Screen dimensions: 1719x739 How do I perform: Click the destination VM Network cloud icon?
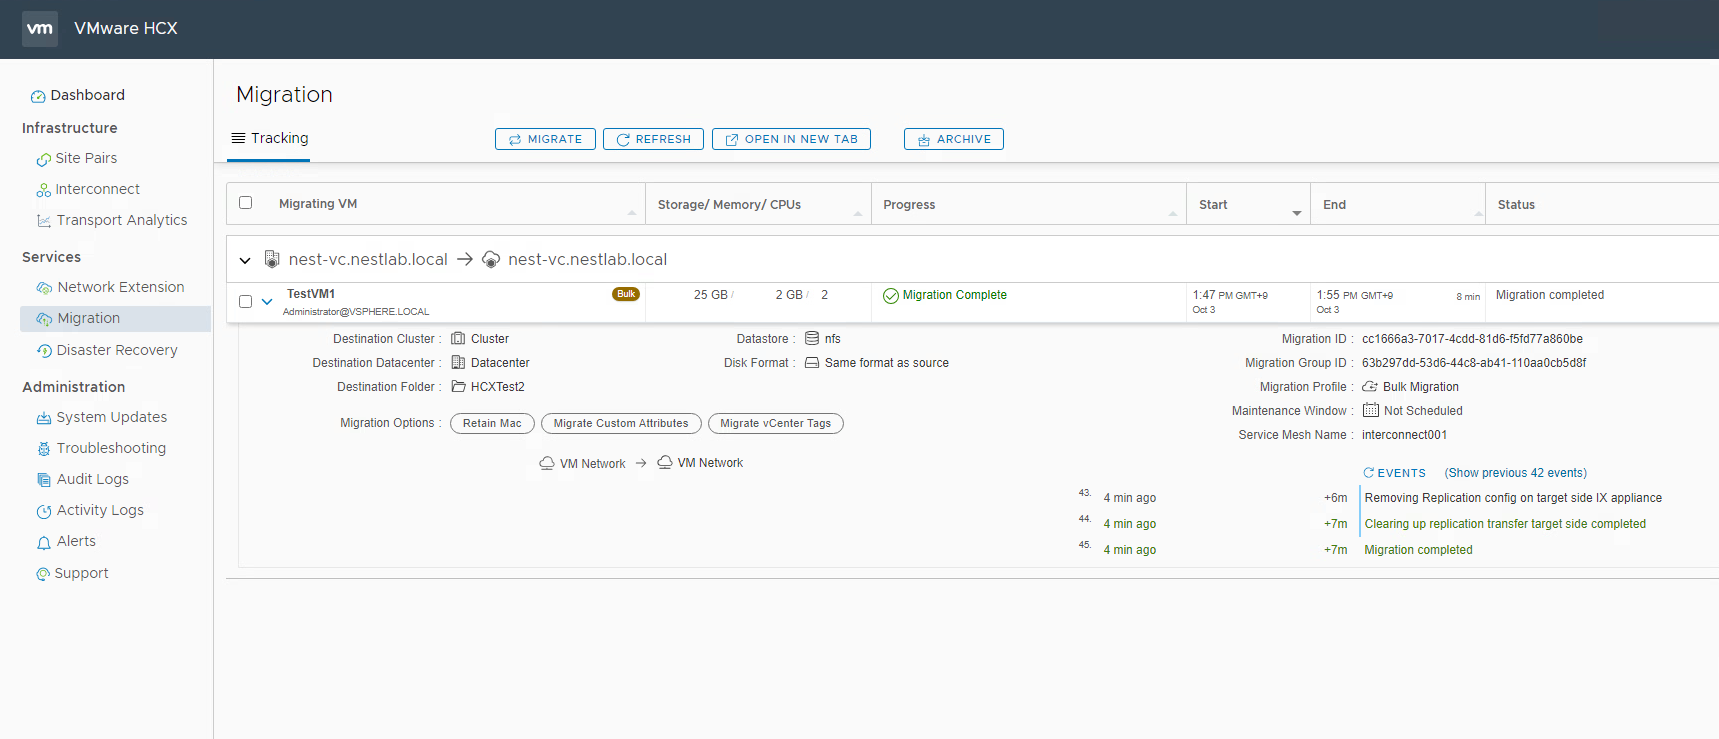pyautogui.click(x=665, y=463)
